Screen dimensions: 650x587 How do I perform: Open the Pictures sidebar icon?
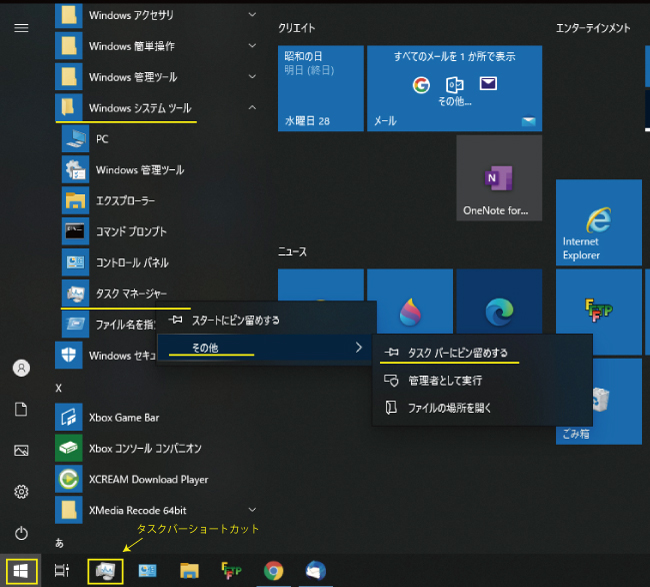[x=21, y=451]
